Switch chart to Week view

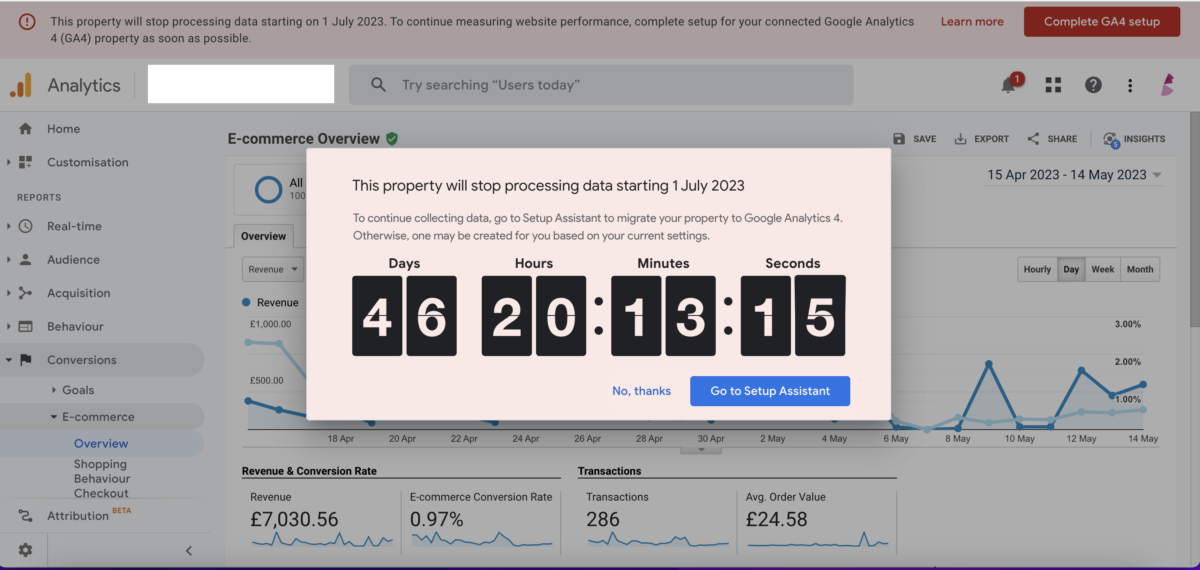pyautogui.click(x=1103, y=269)
